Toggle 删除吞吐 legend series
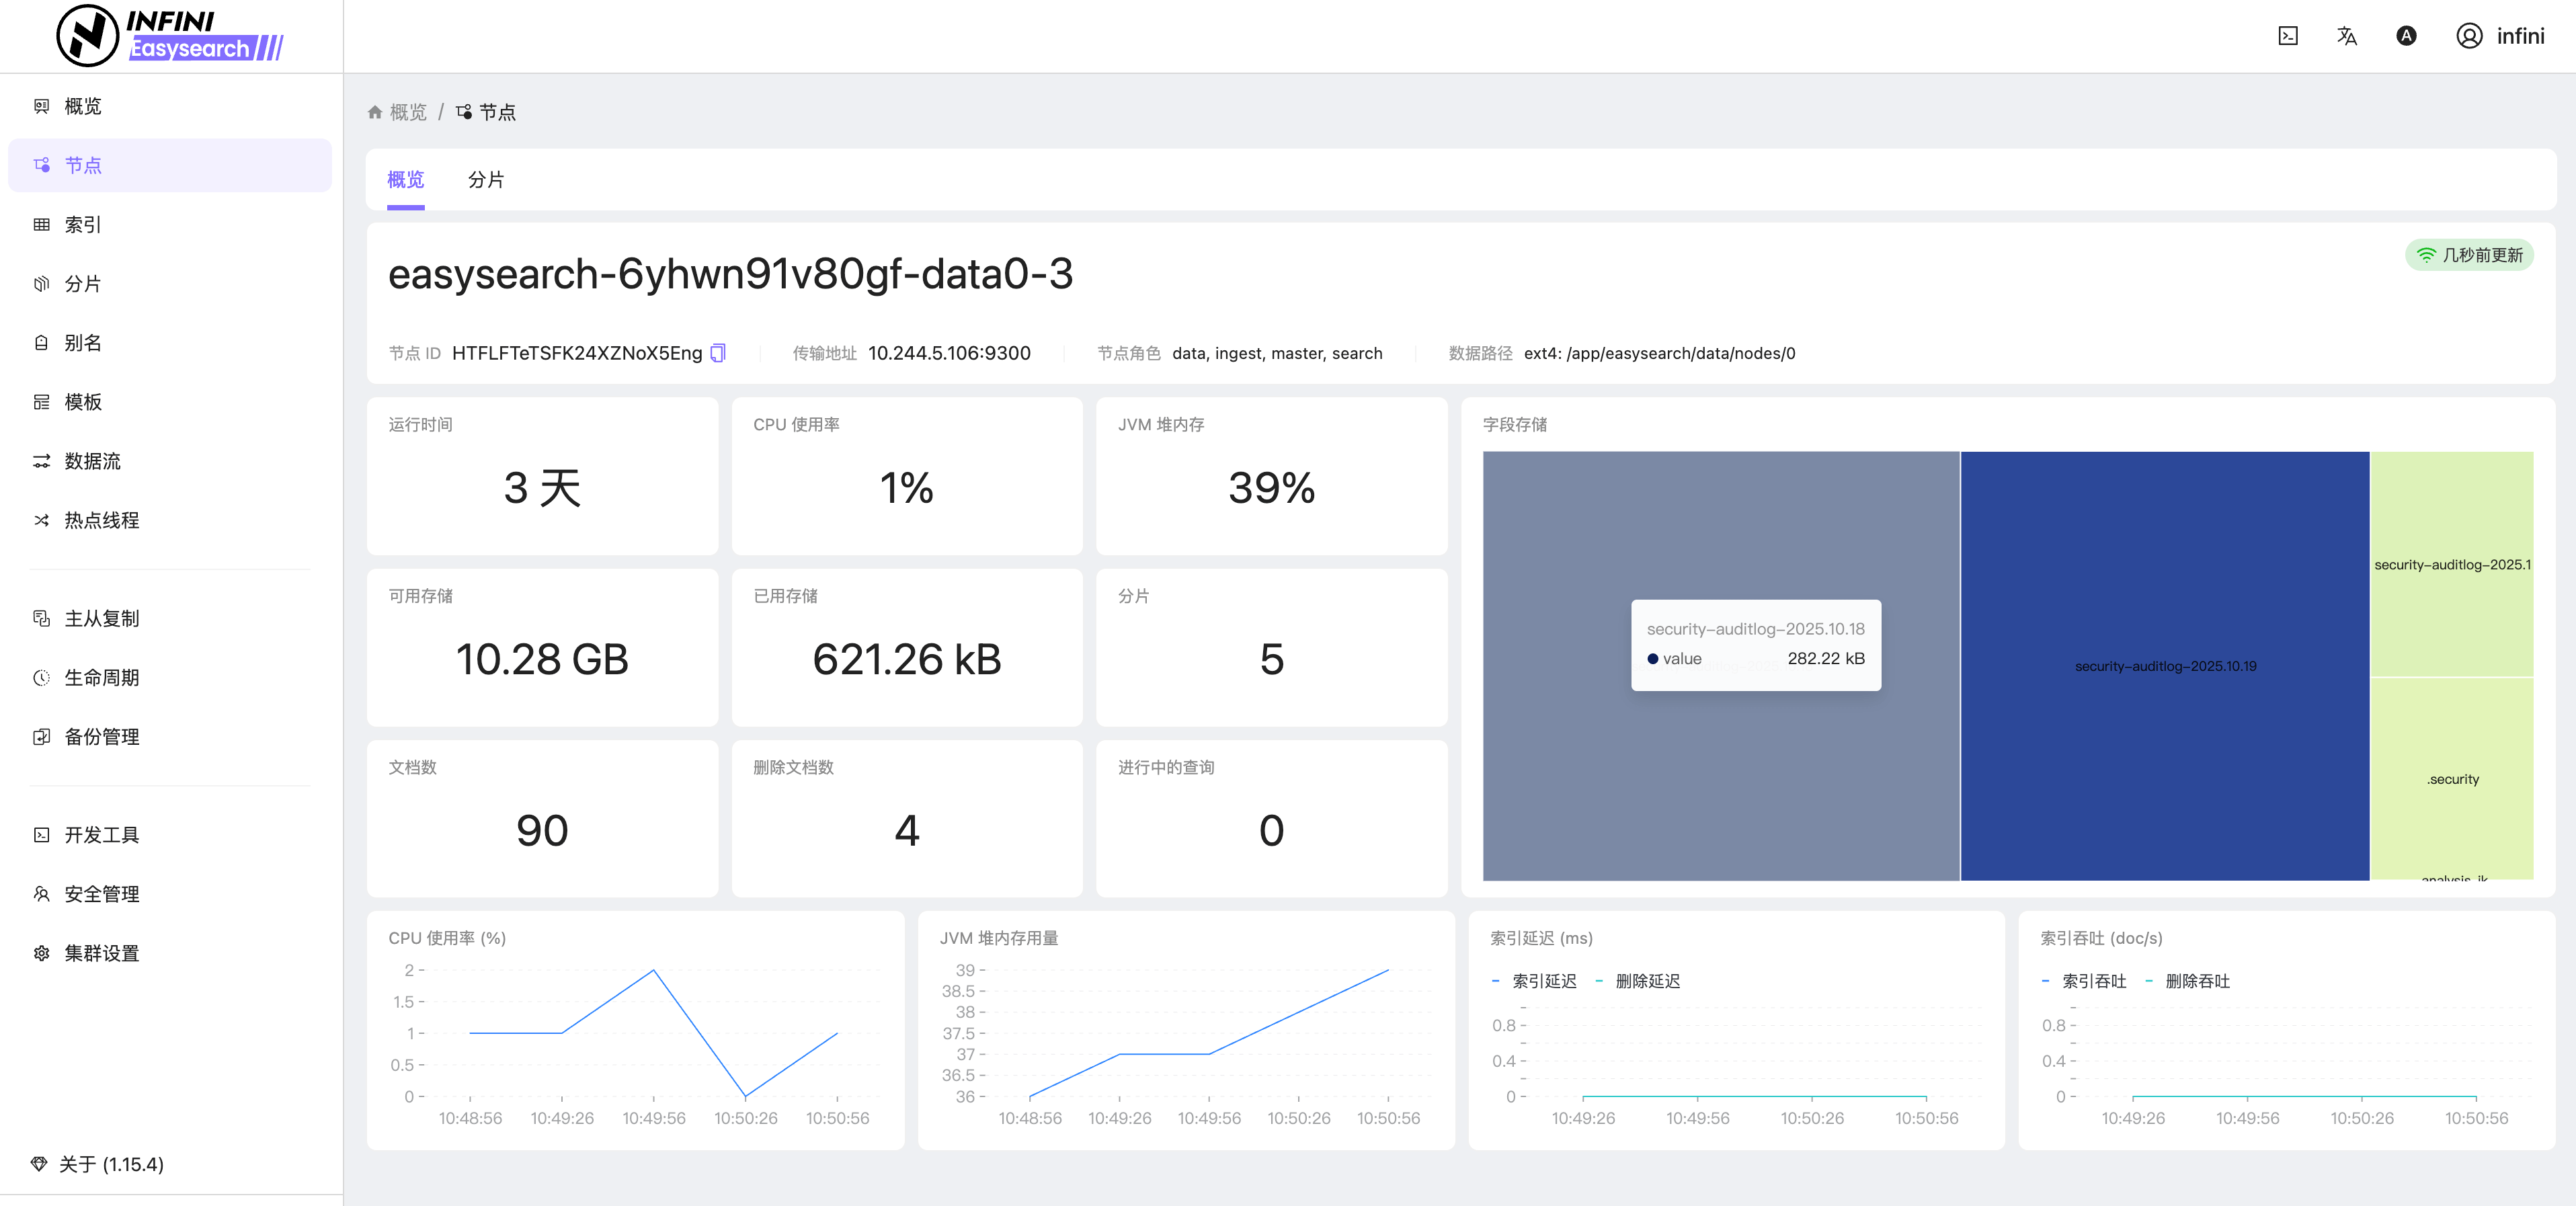The height and width of the screenshot is (1206, 2576). point(2196,981)
